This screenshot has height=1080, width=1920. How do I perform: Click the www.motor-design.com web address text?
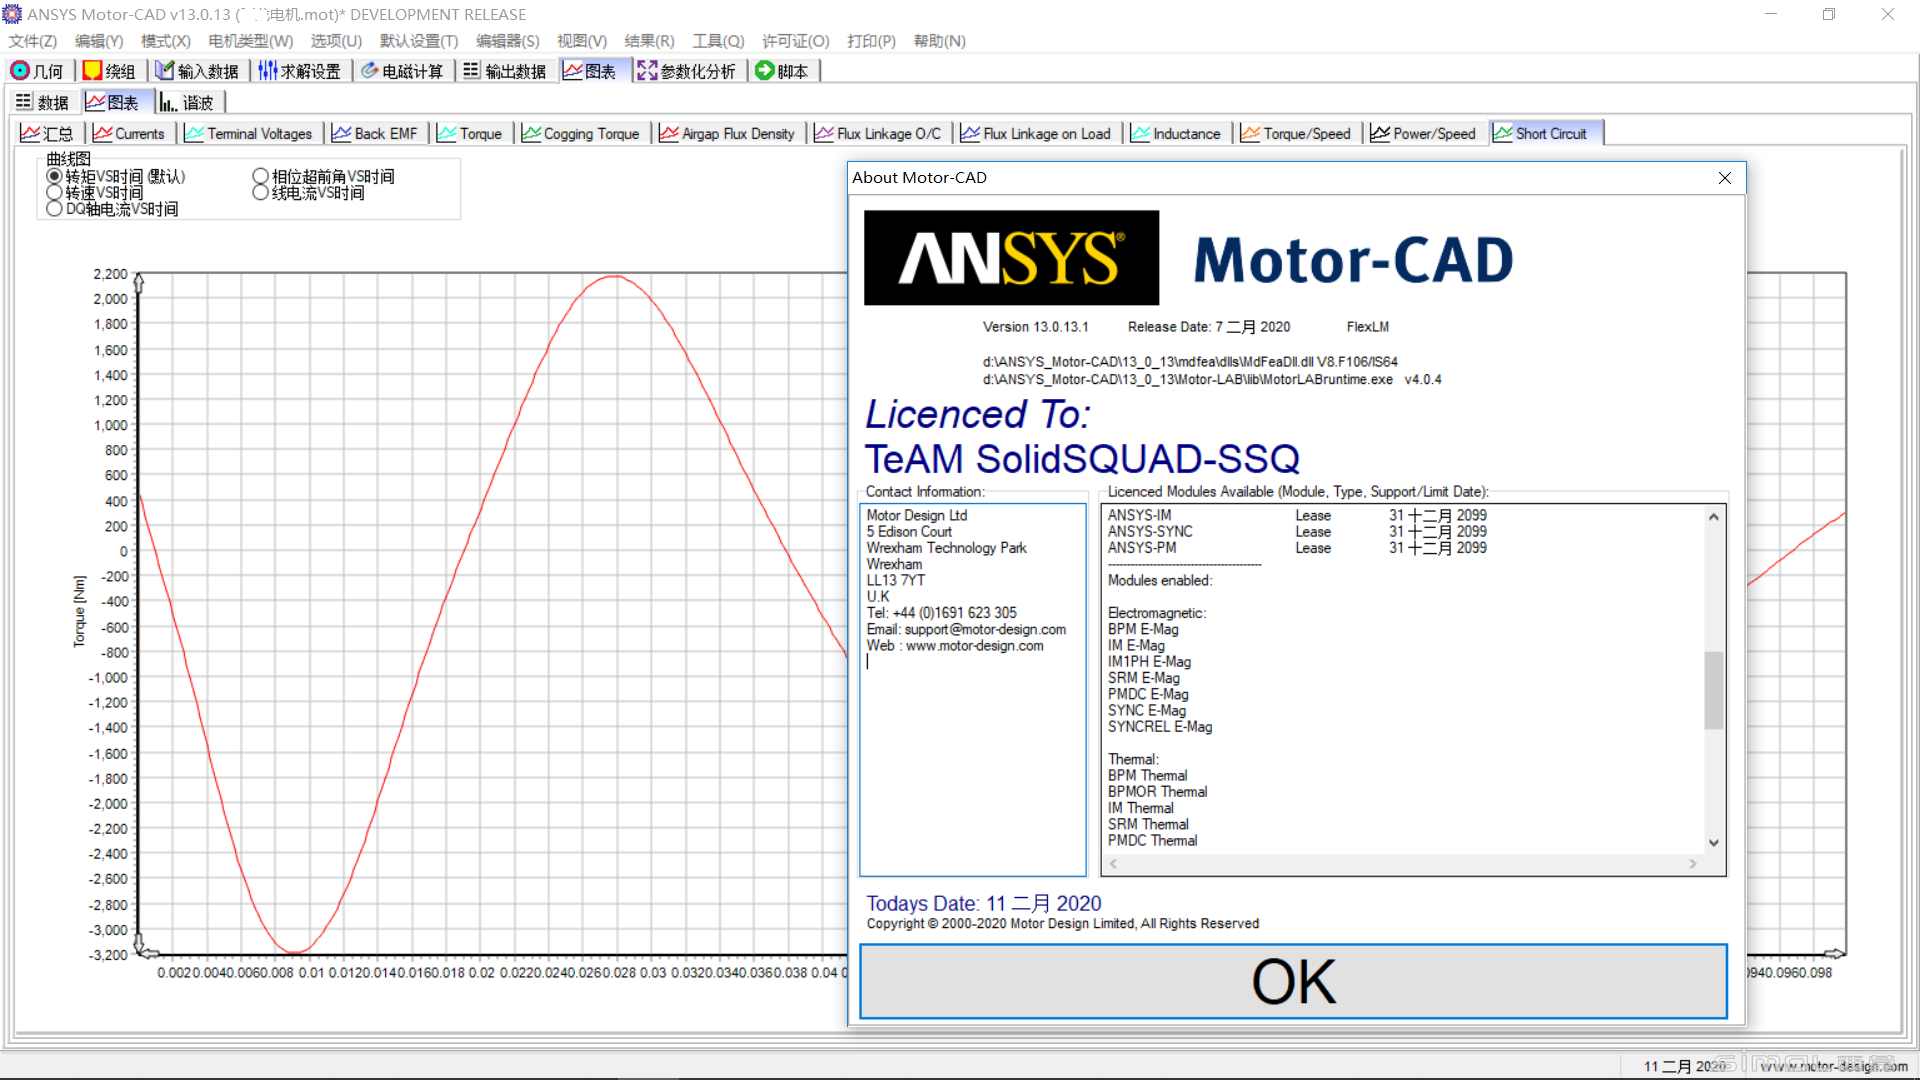pos(975,646)
